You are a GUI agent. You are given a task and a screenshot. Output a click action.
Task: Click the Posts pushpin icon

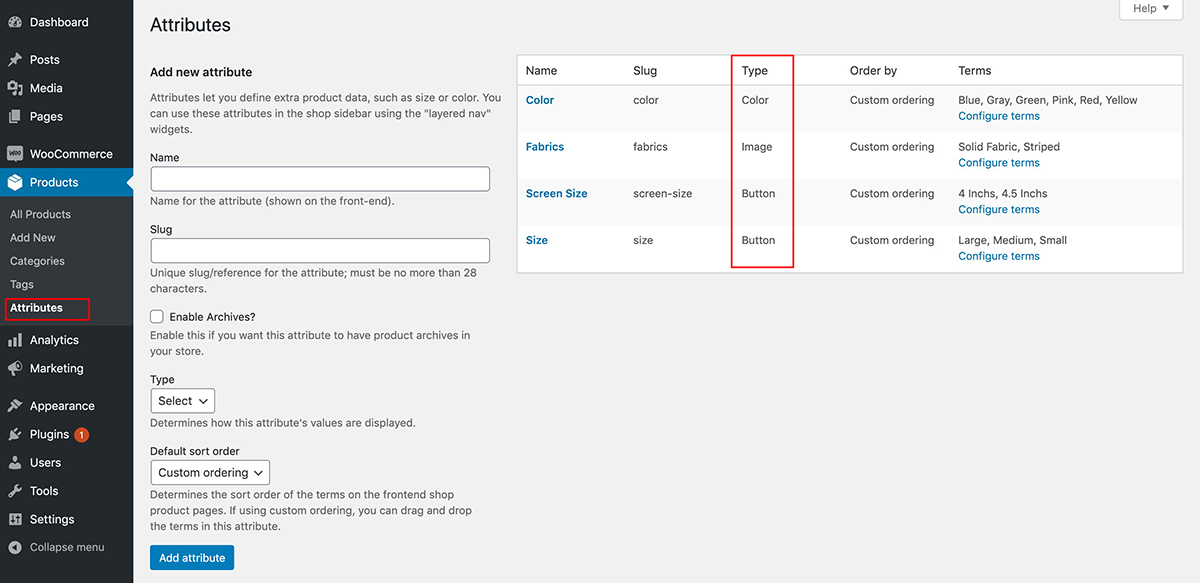(x=15, y=60)
